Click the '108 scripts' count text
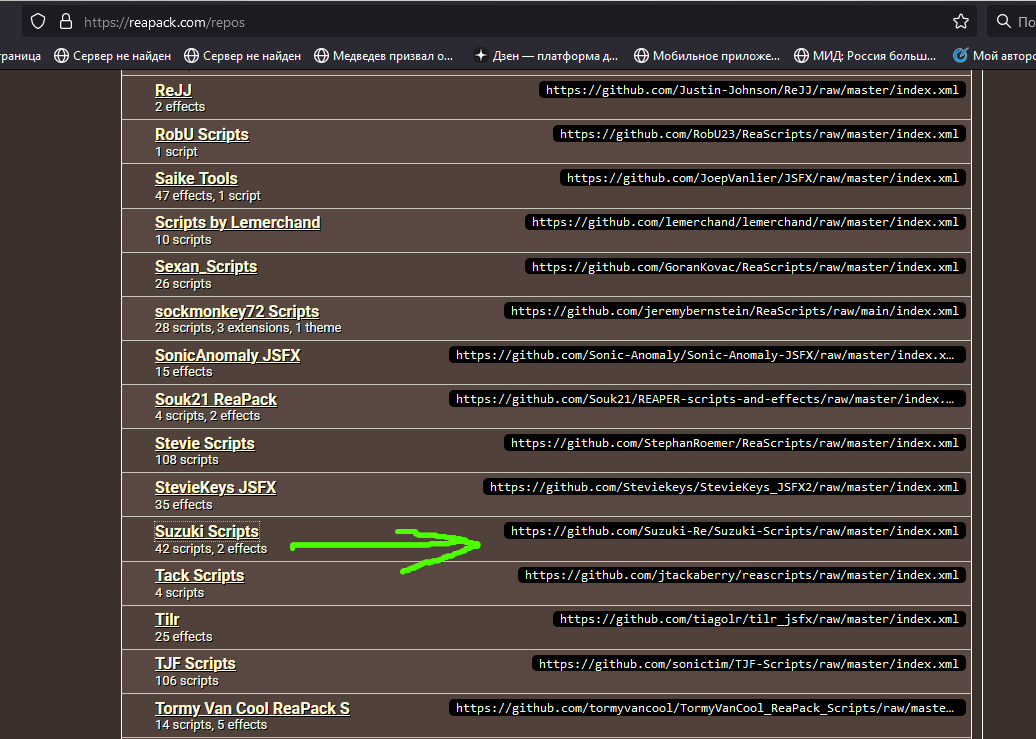Viewport: 1036px width, 739px height. click(186, 460)
